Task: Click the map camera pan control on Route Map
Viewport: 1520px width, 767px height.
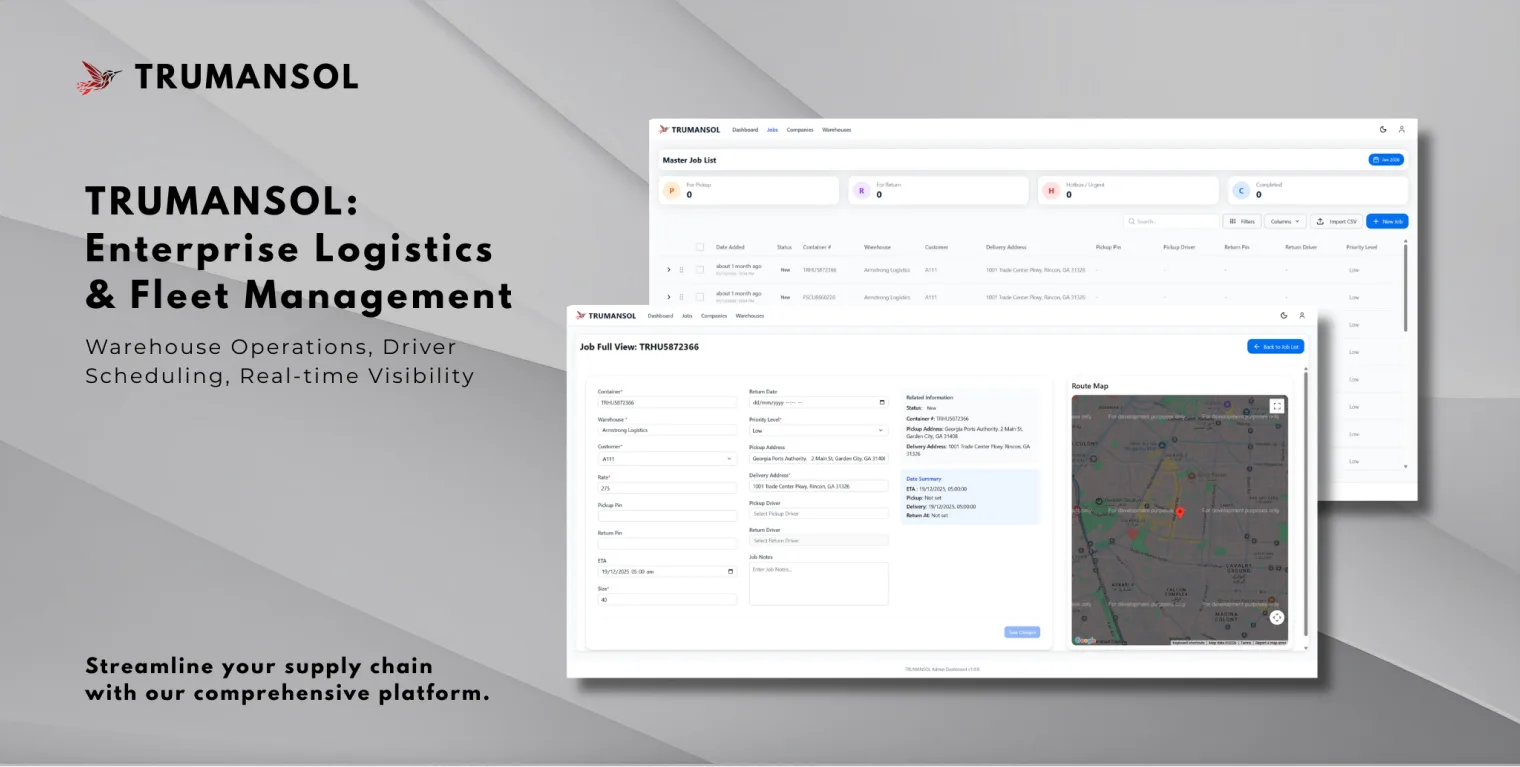Action: point(1277,617)
